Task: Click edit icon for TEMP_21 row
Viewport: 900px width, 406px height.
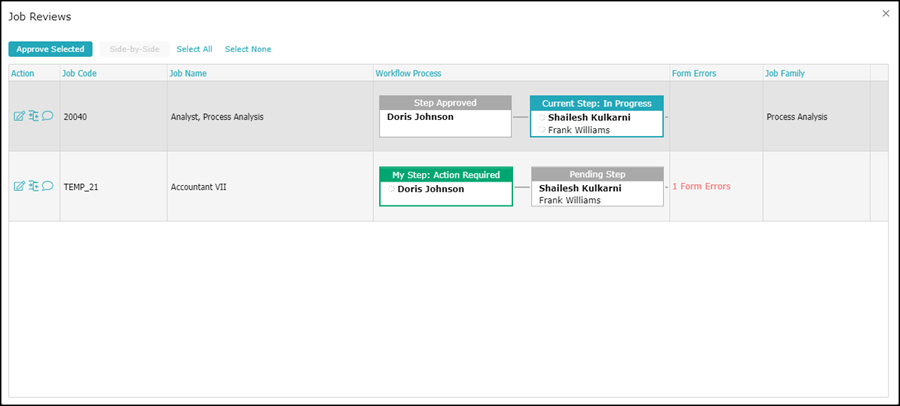Action: click(x=19, y=186)
